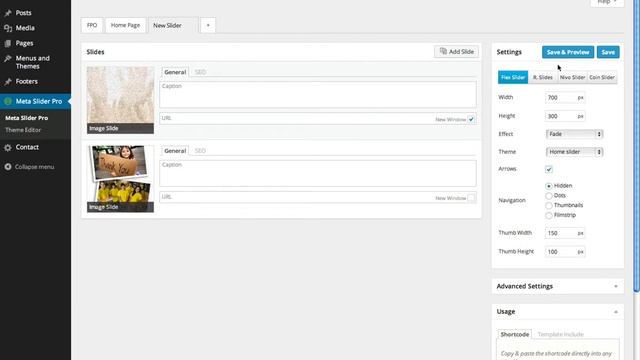Click the first slide textured thumbnail

(120, 100)
